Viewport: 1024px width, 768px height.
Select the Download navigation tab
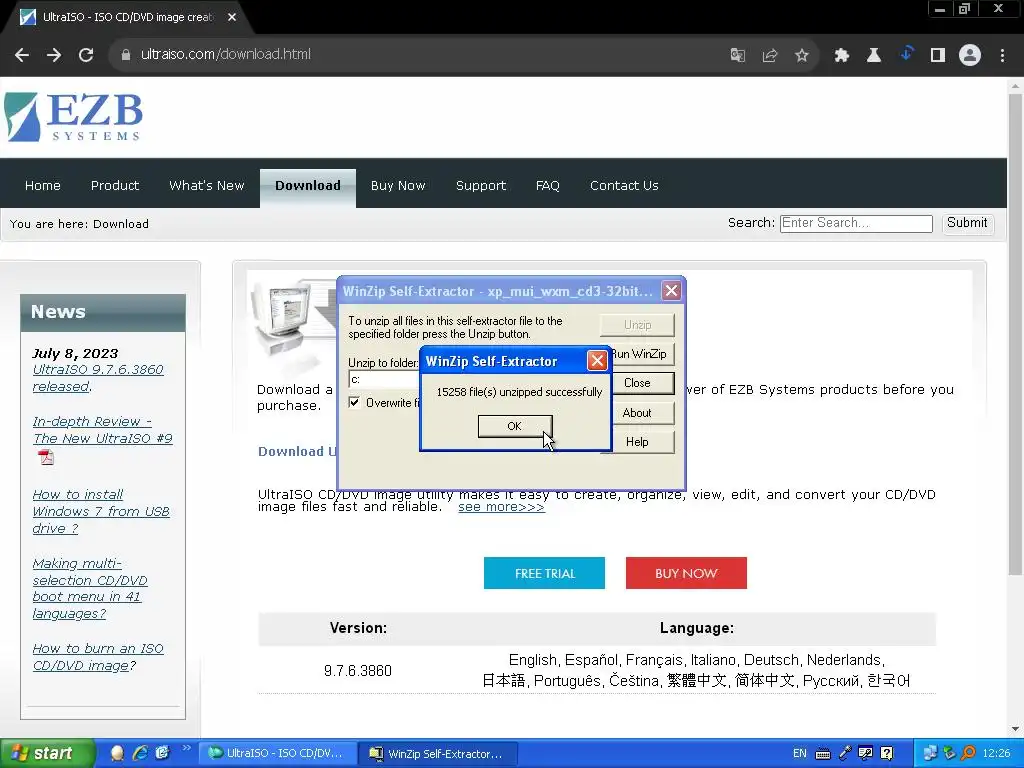coord(308,188)
